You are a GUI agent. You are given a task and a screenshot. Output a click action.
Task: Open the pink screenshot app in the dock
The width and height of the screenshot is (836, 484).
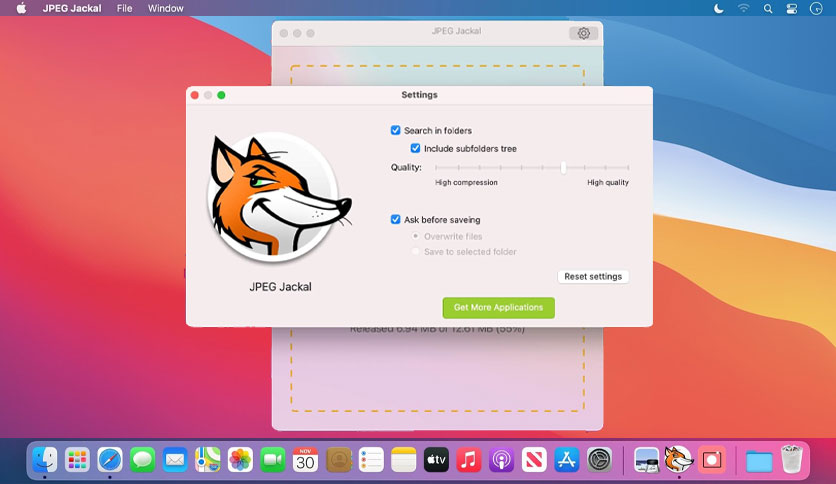712,459
